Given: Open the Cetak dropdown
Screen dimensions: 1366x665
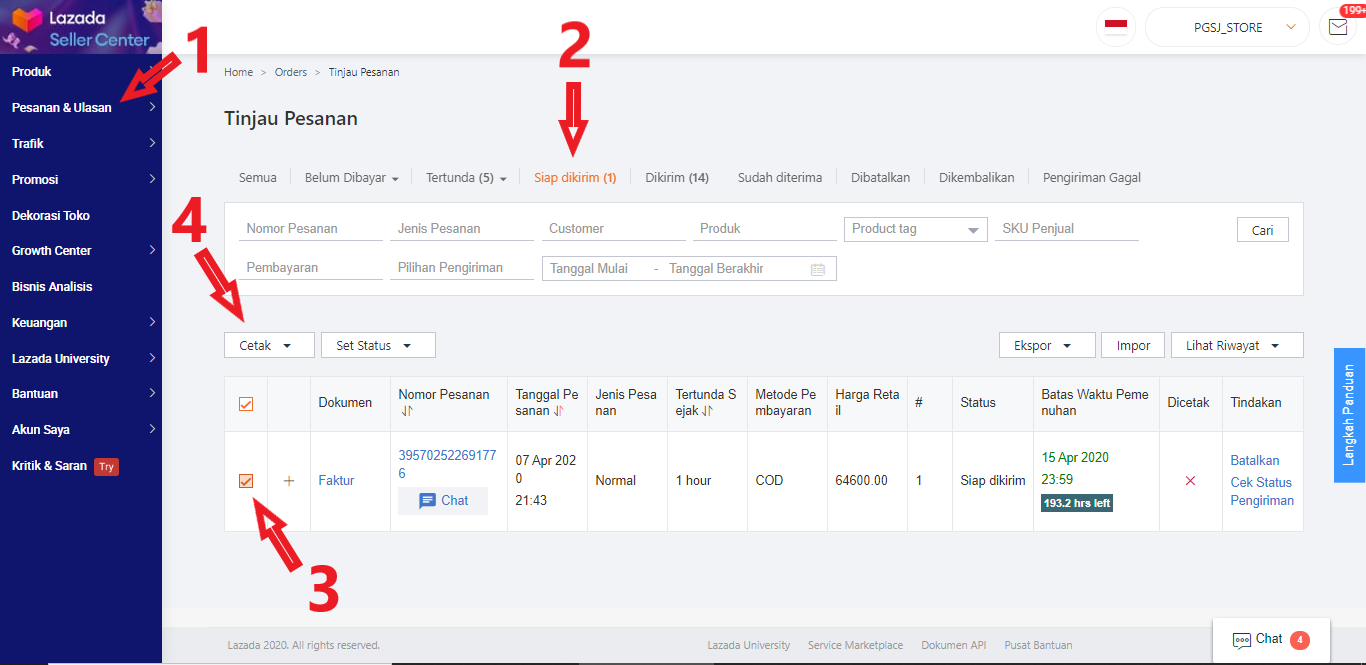Looking at the screenshot, I should click(269, 345).
